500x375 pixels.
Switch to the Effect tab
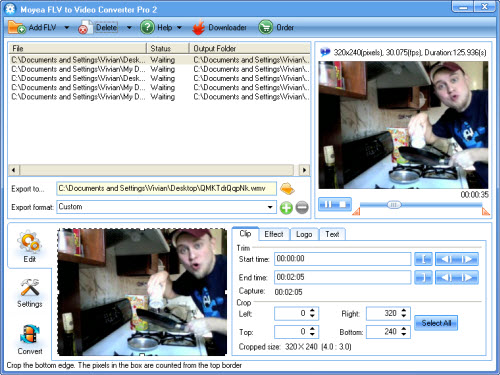coord(274,234)
